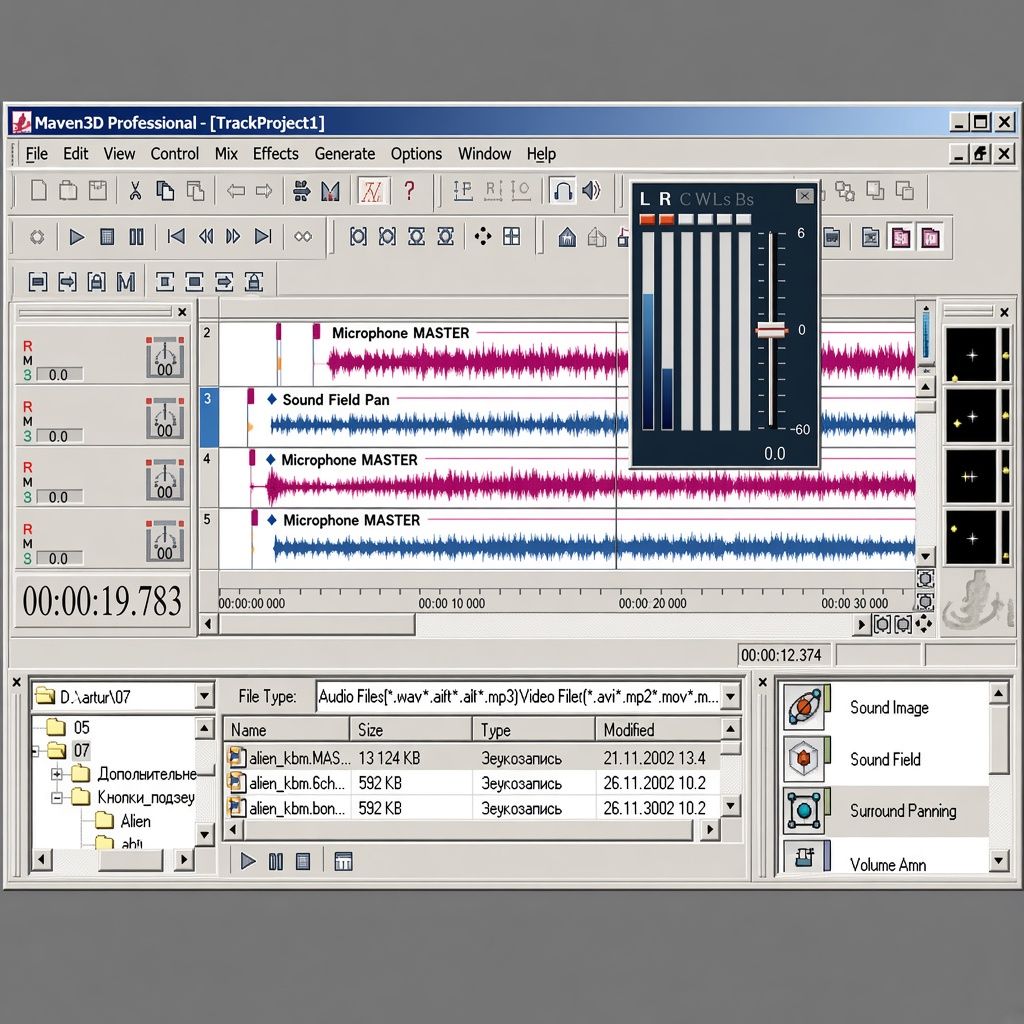The image size is (1024, 1024).
Task: Click the Record circle icon in transport toolbar
Action: click(37, 236)
